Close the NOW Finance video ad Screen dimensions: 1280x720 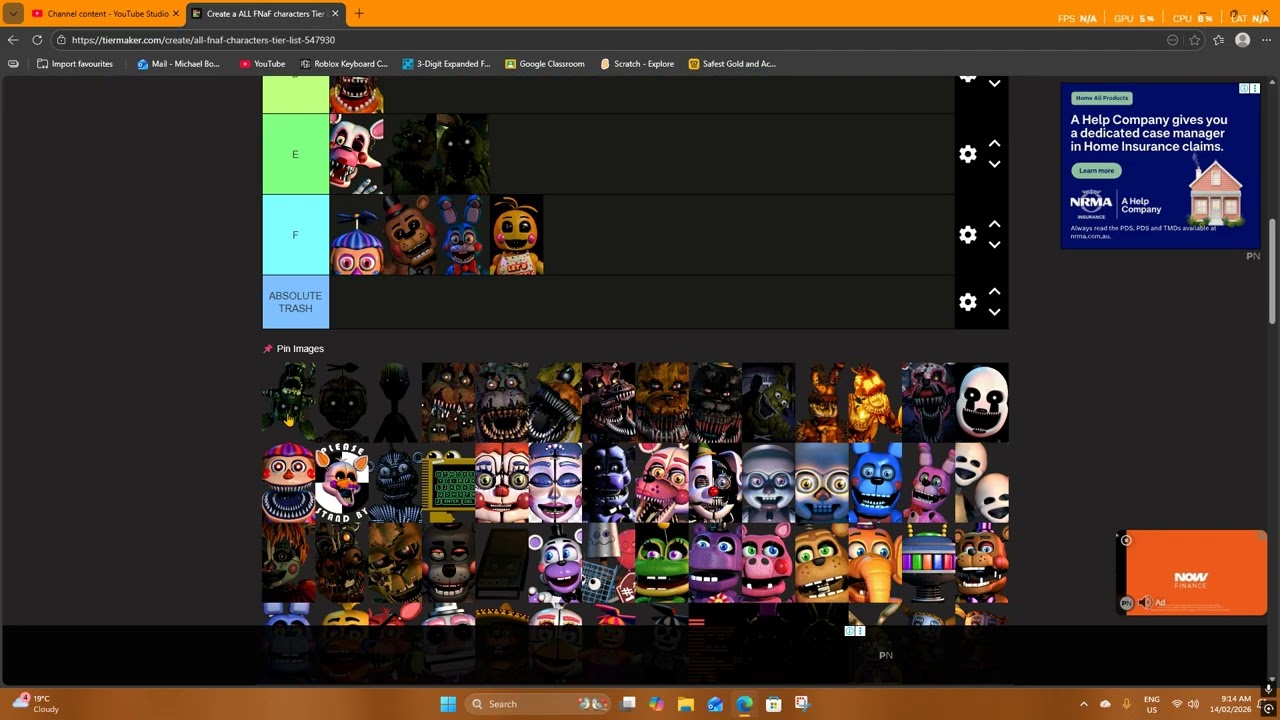1126,541
